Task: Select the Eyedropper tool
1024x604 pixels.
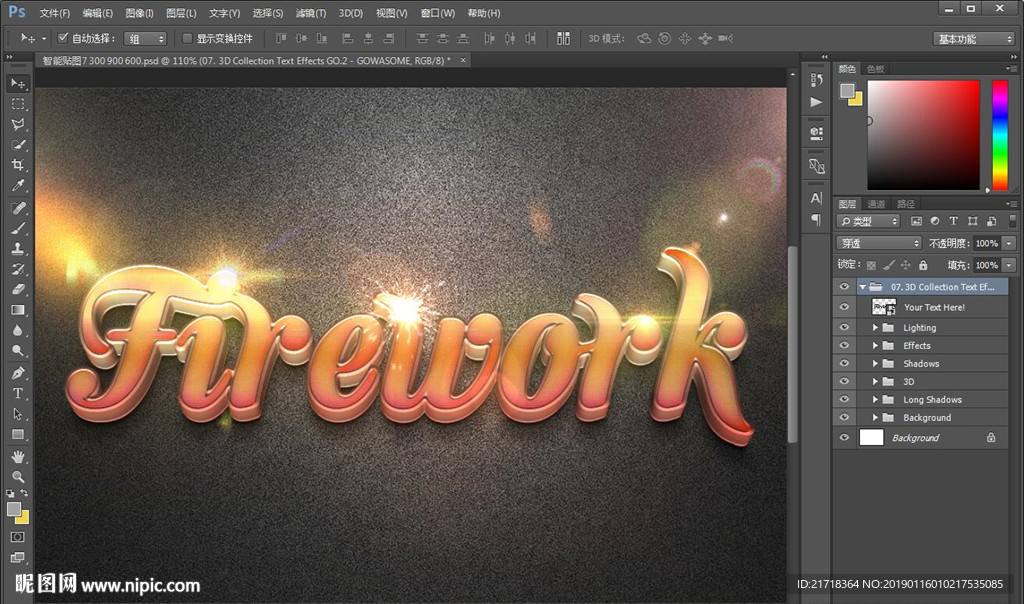Action: coord(18,186)
